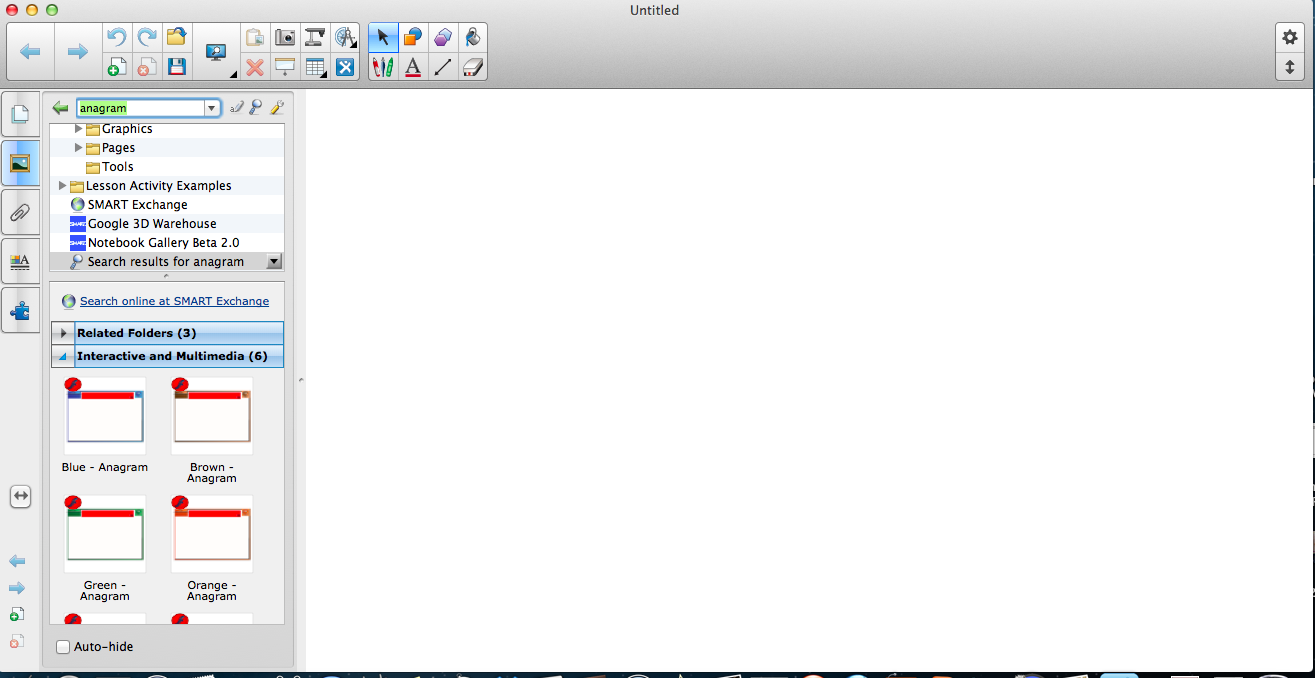The height and width of the screenshot is (678, 1315).
Task: Go to previous page via bottom-left arrow
Action: coord(17,561)
